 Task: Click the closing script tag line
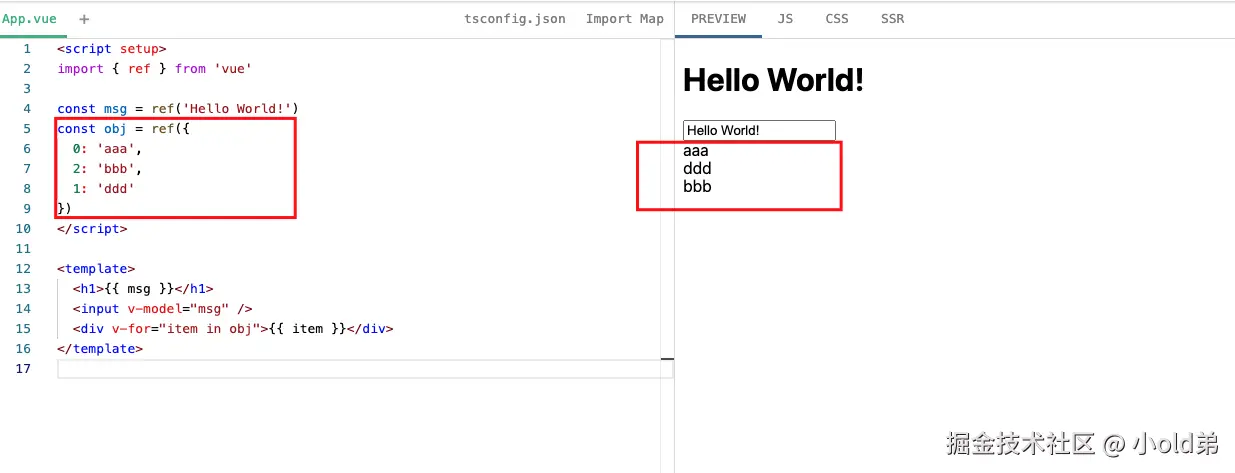click(92, 229)
